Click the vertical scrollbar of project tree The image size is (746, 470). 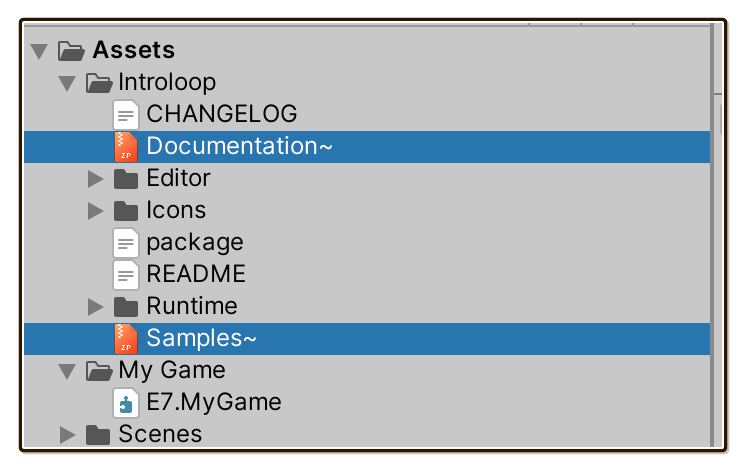coord(718,235)
